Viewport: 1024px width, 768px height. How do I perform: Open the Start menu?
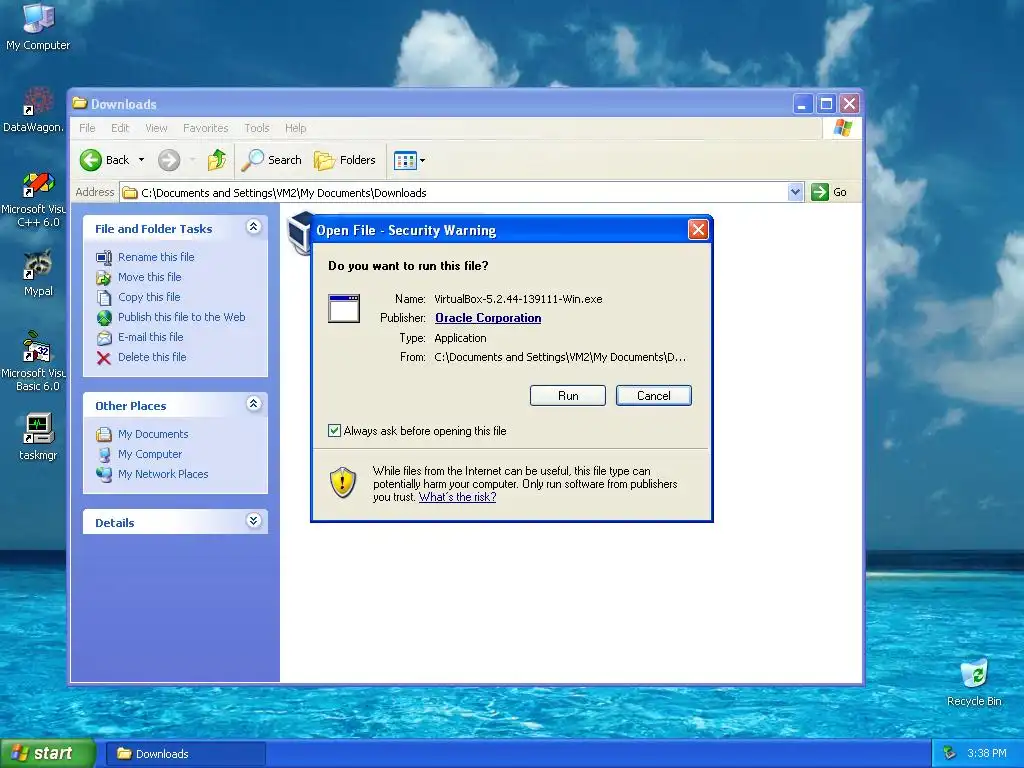48,754
